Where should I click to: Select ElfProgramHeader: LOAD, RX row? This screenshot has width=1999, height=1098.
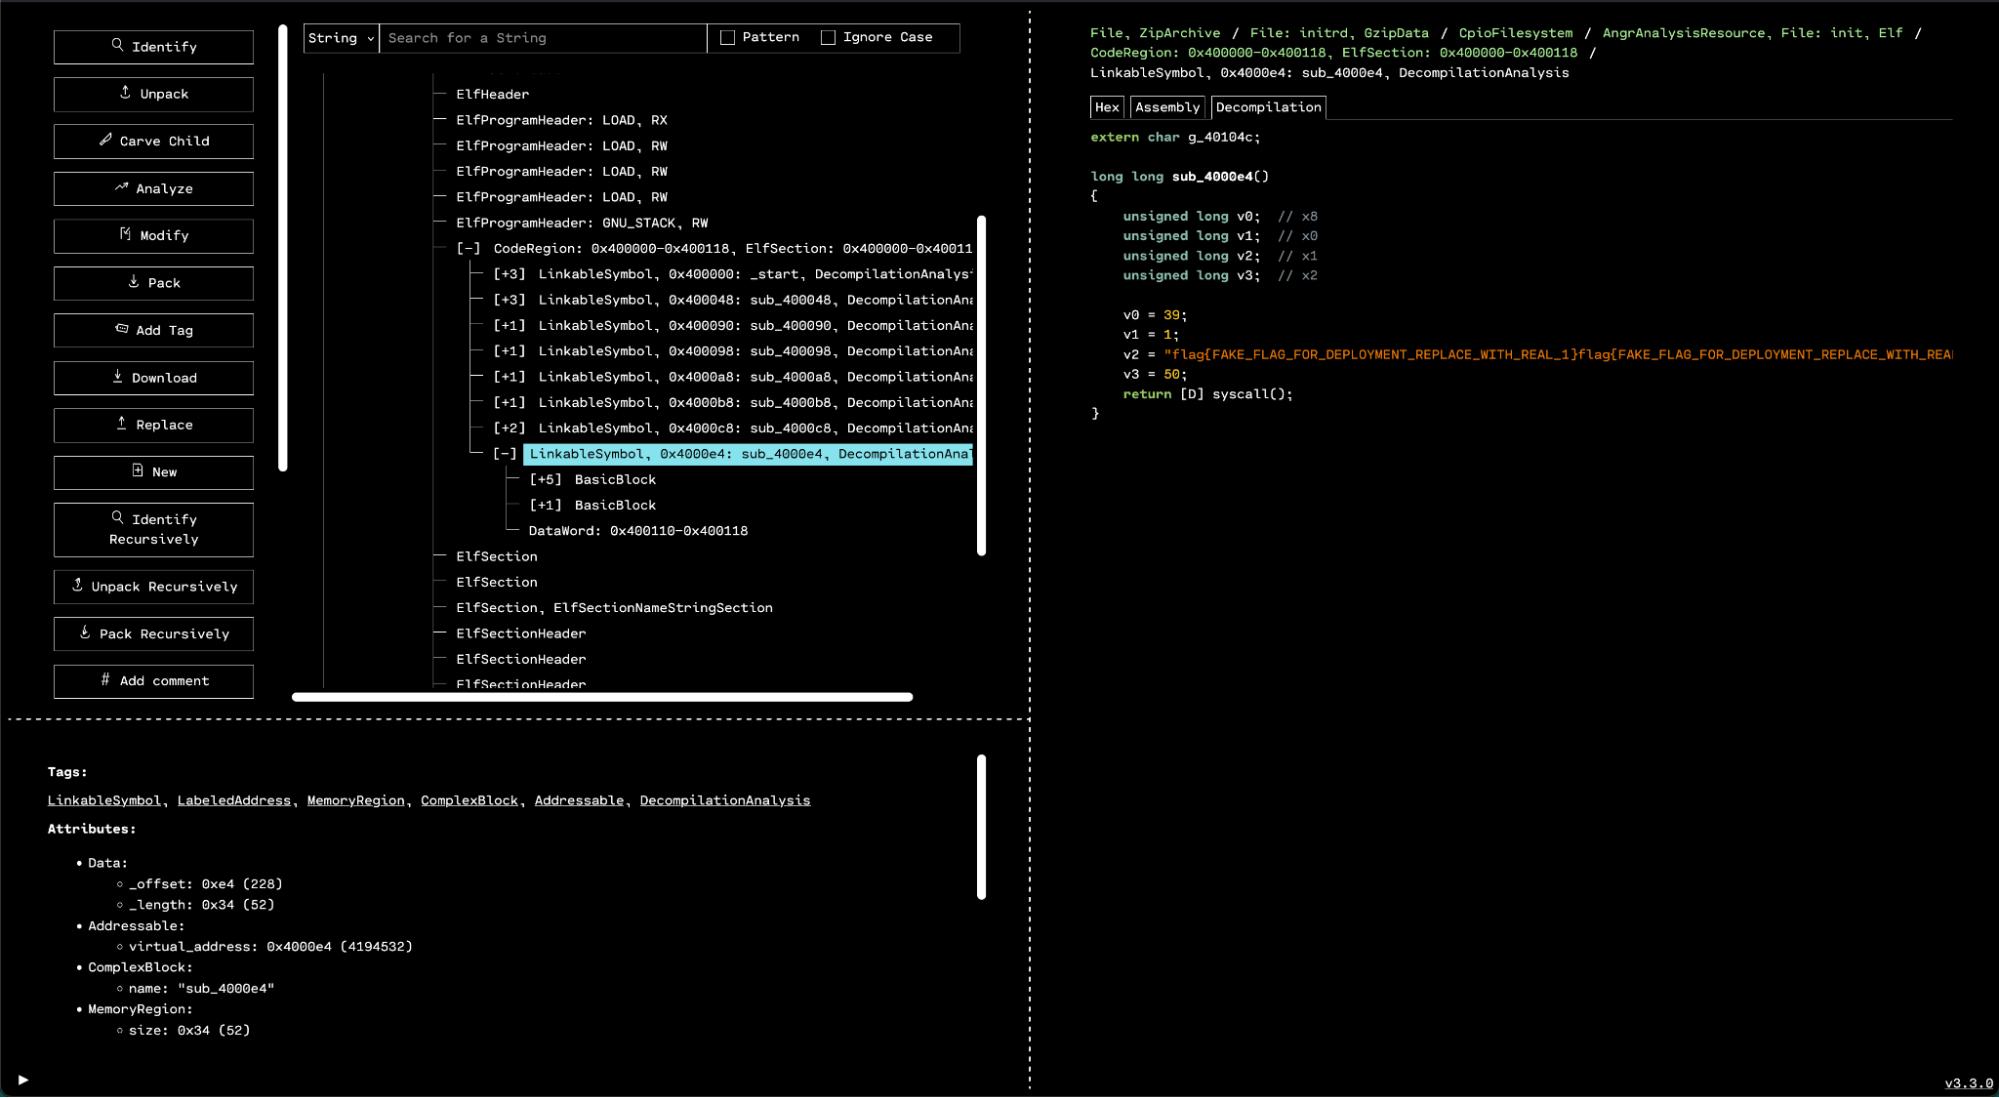click(x=562, y=120)
